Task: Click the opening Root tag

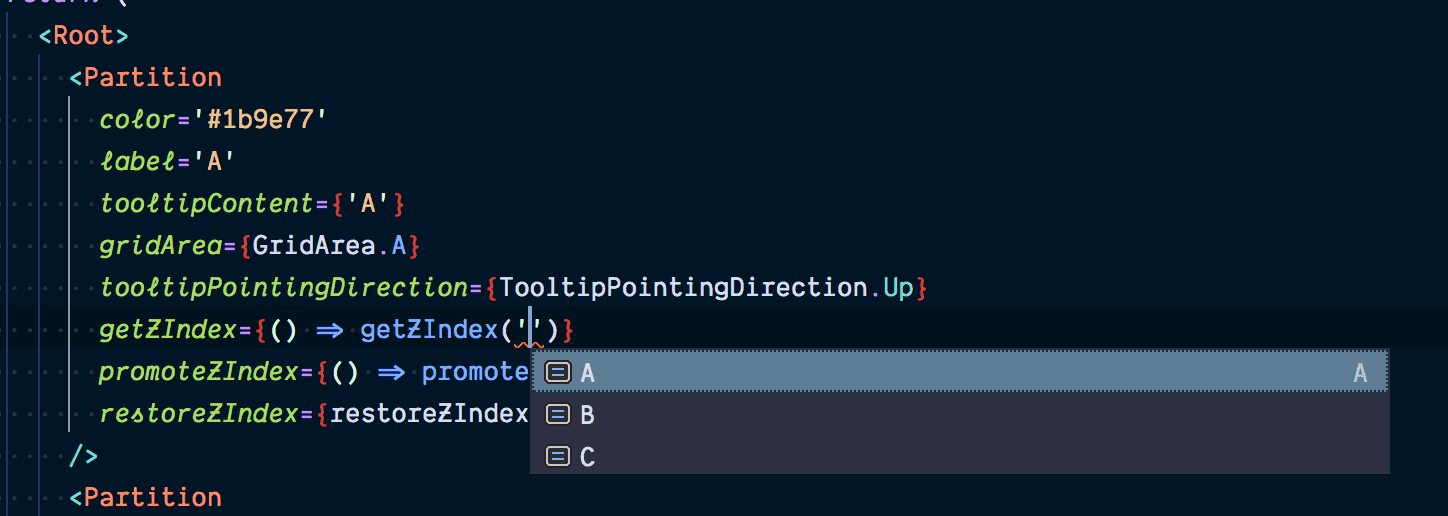Action: [x=83, y=36]
